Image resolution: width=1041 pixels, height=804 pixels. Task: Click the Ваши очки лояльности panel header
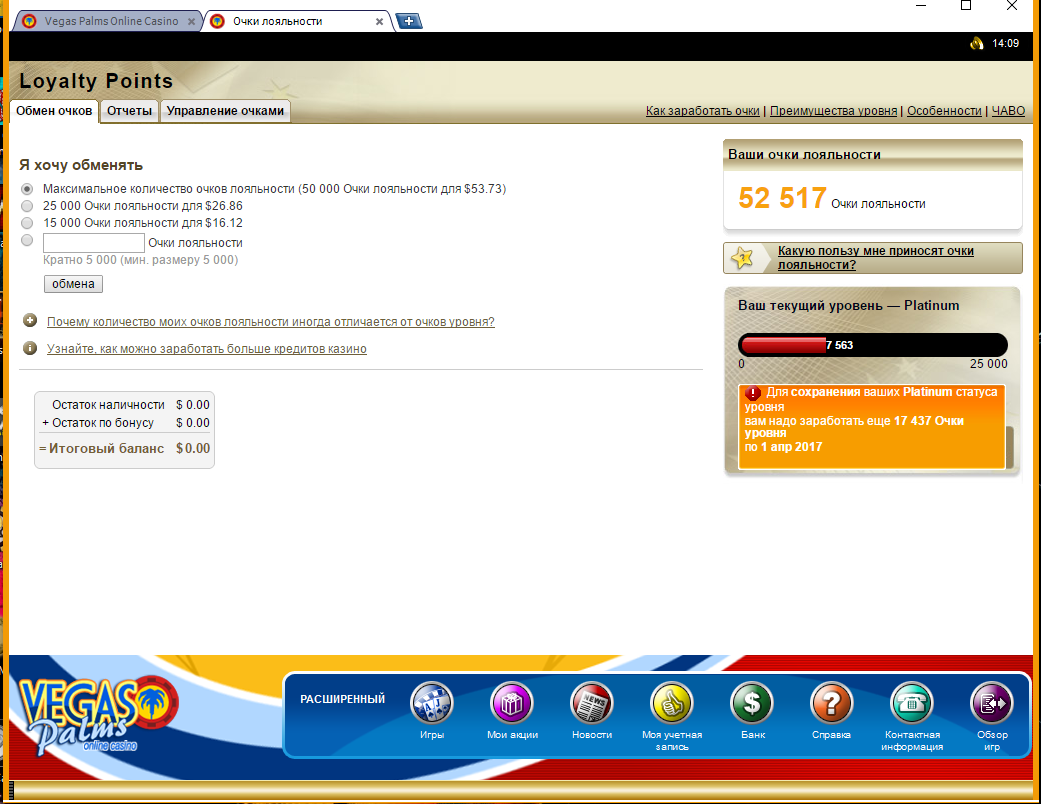[872, 155]
